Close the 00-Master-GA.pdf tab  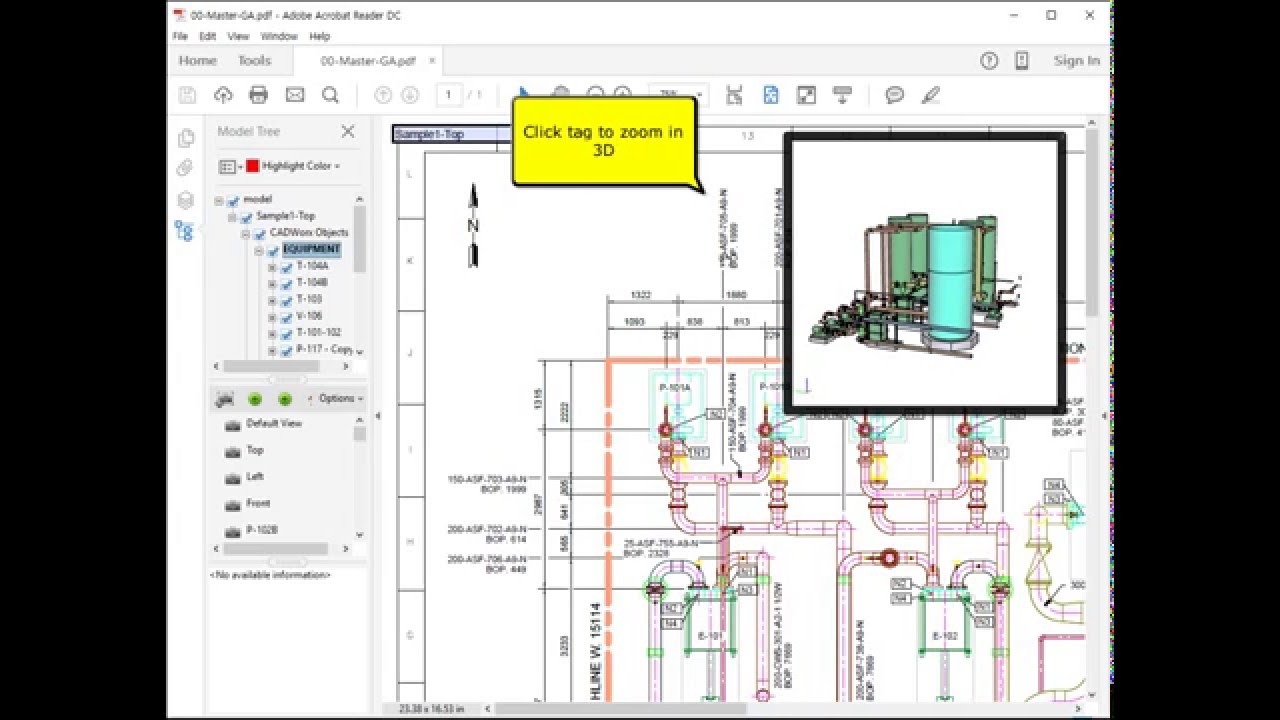click(432, 60)
